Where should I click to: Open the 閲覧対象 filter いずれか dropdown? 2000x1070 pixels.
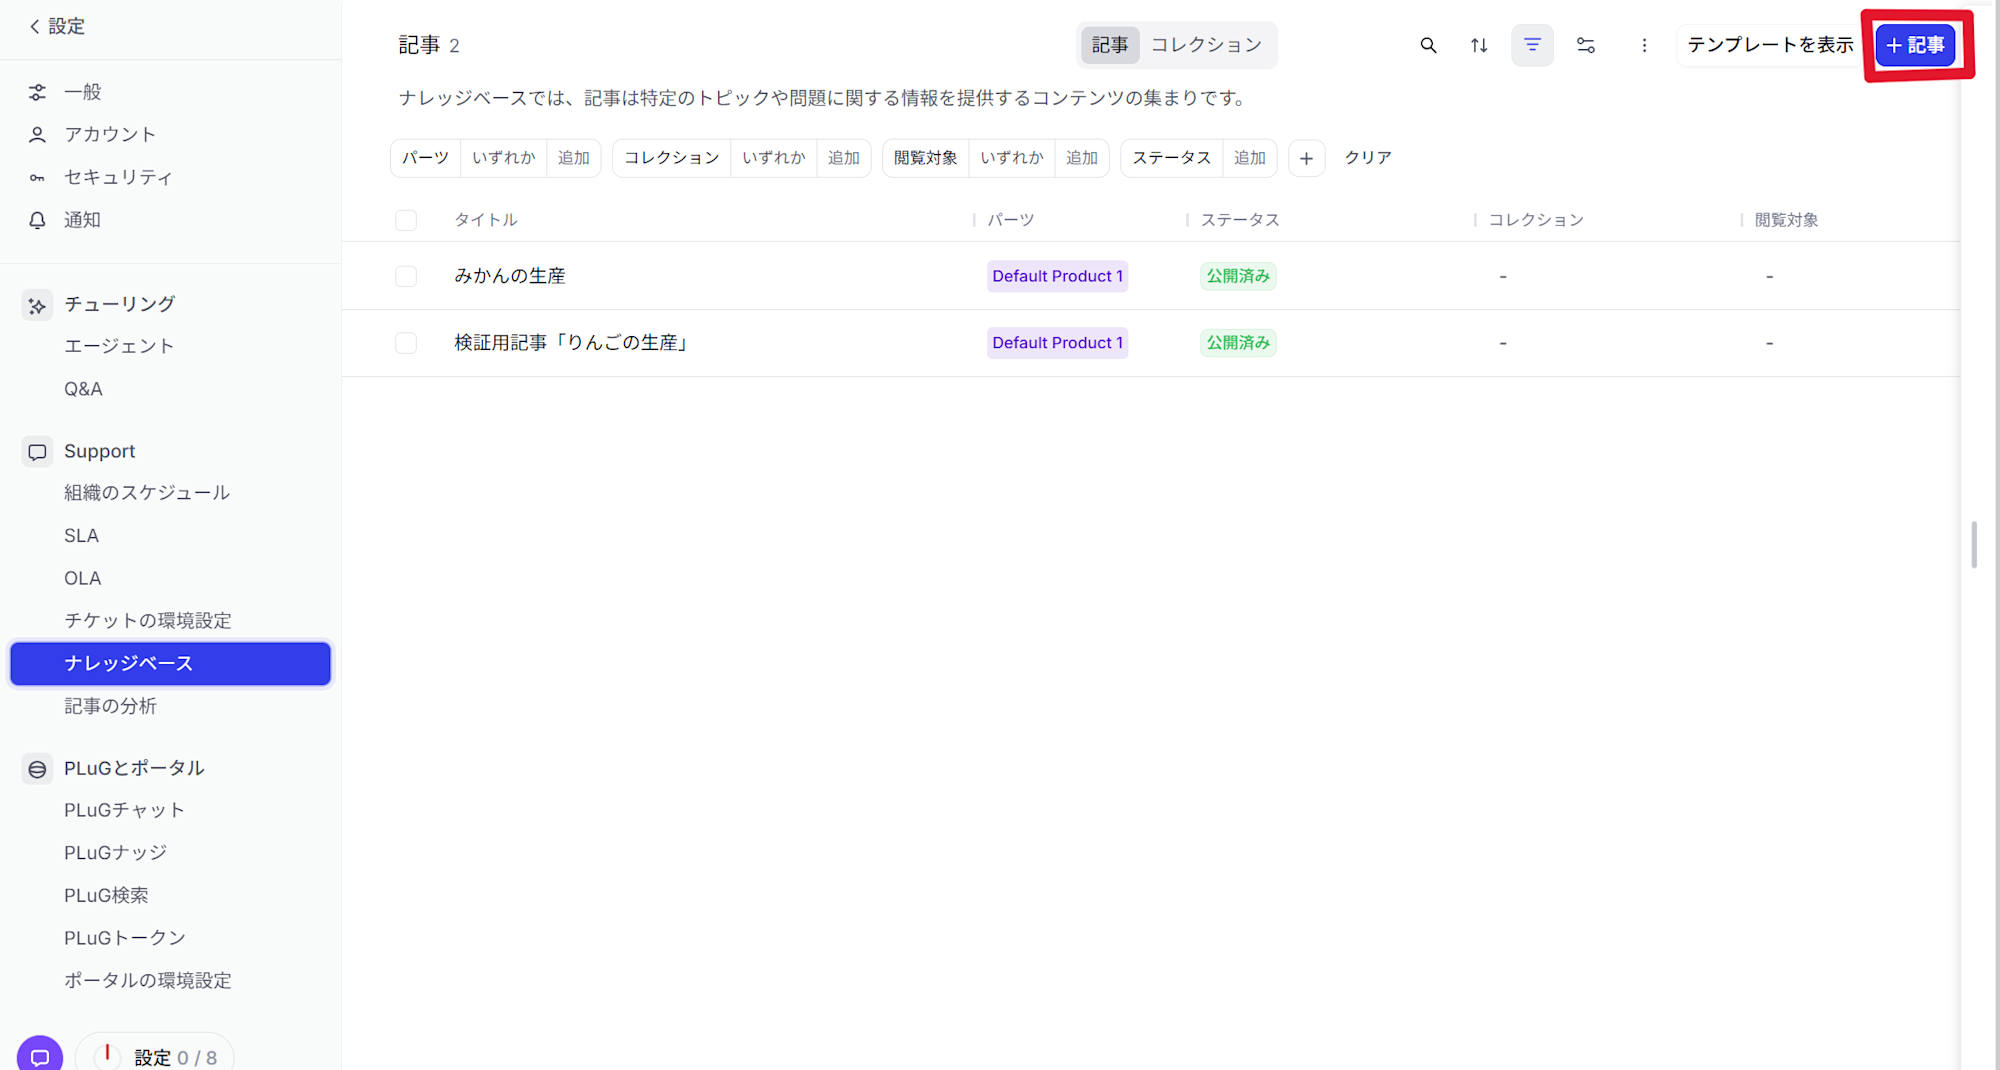1011,158
